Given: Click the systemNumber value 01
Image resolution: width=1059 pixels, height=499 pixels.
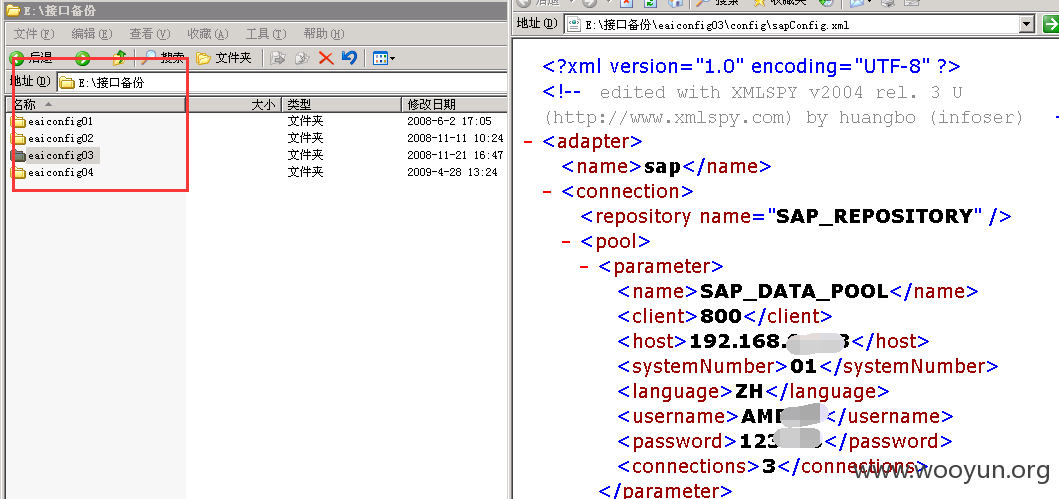Looking at the screenshot, I should 804,367.
